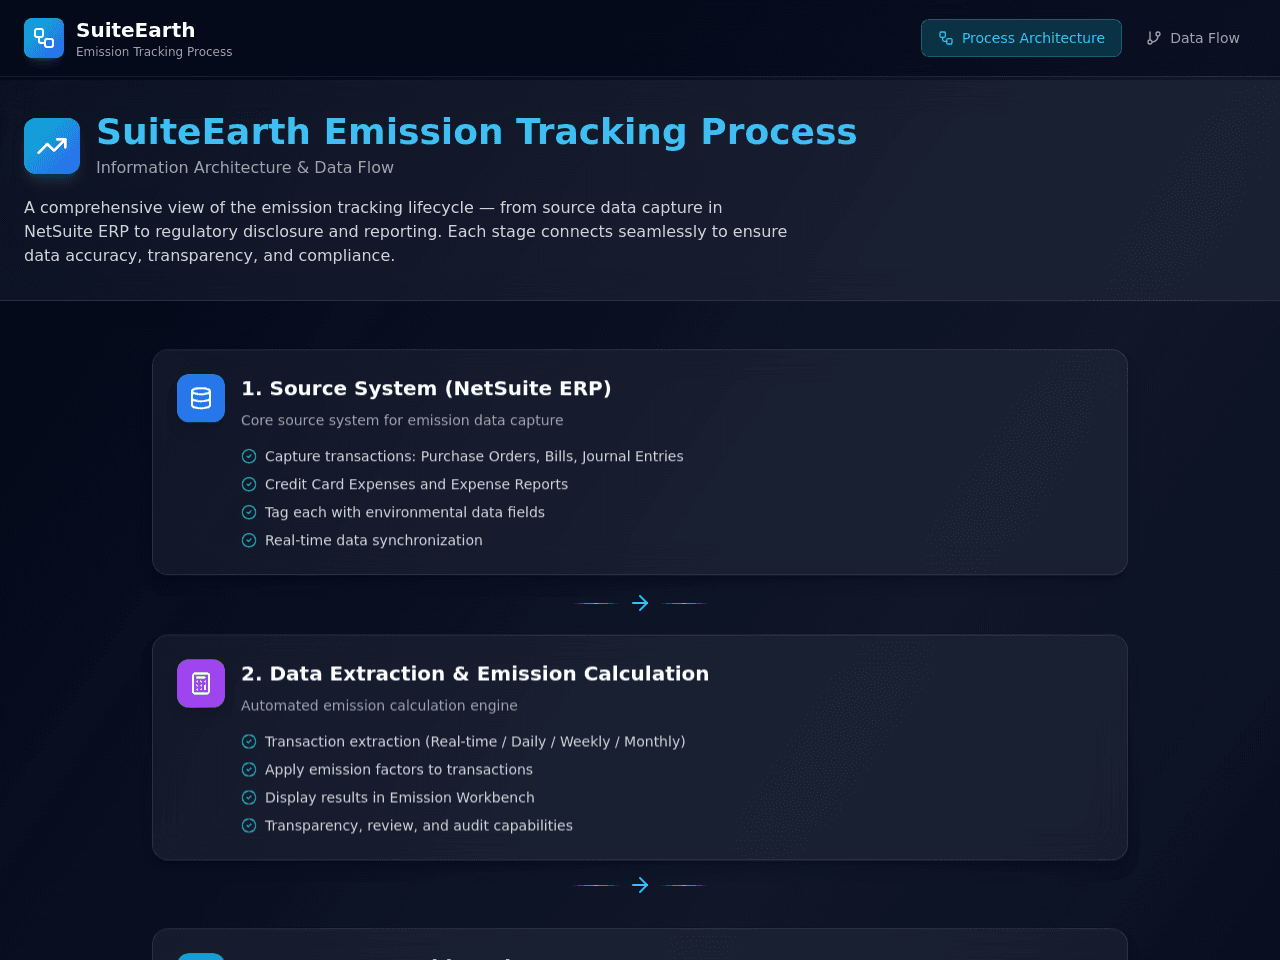
Task: Click the arrow connector below Data Extraction card
Action: point(640,885)
